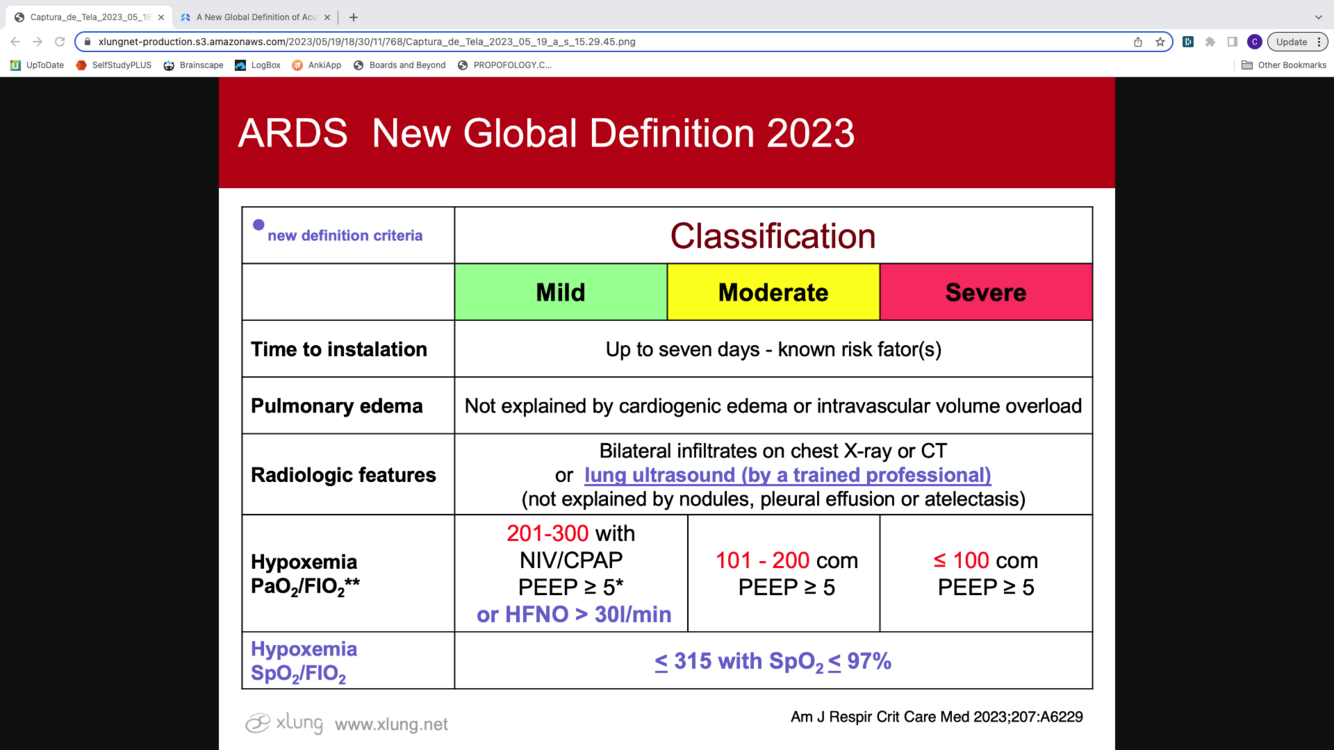Click the 'Pulmonary edema' row label
This screenshot has height=750, width=1334.
click(337, 406)
